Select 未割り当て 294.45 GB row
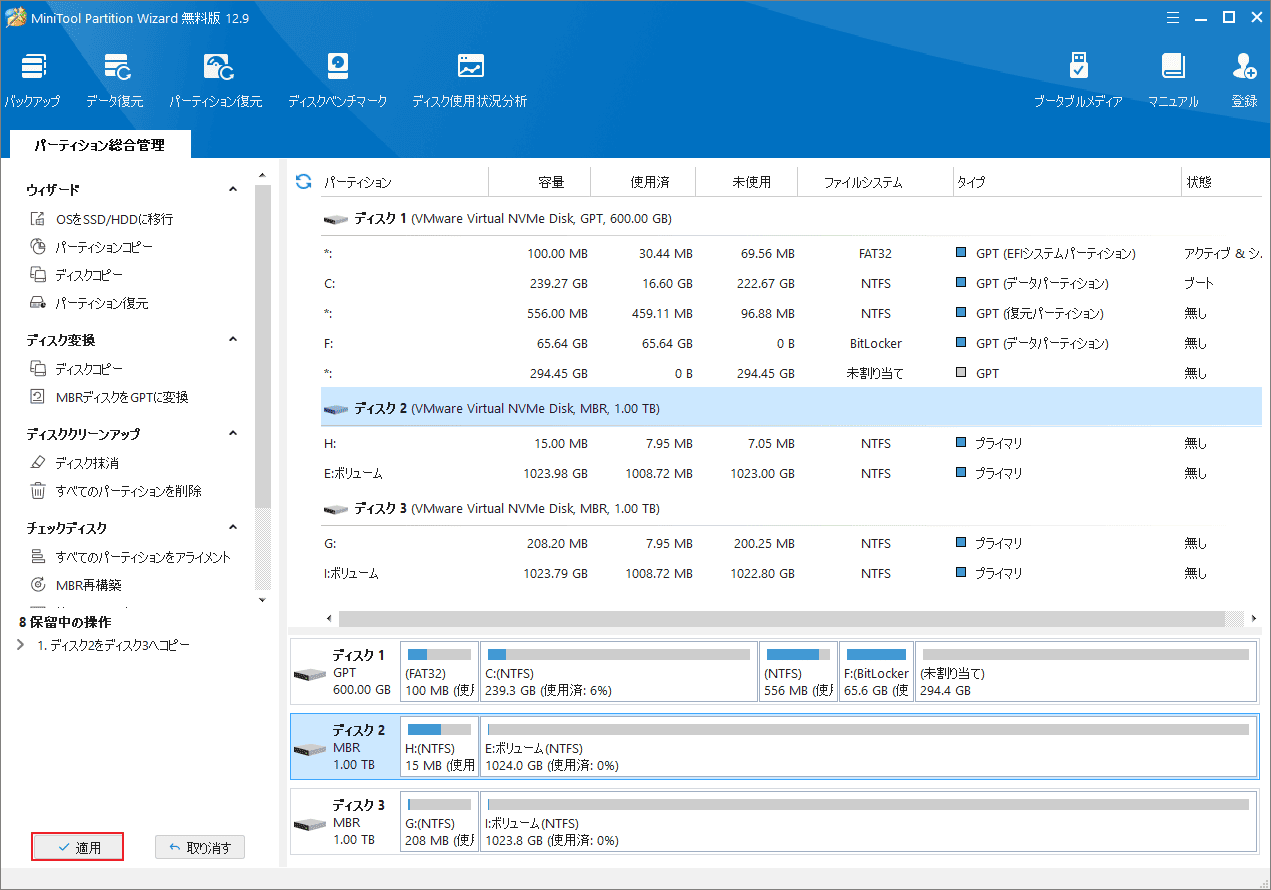 (791, 373)
